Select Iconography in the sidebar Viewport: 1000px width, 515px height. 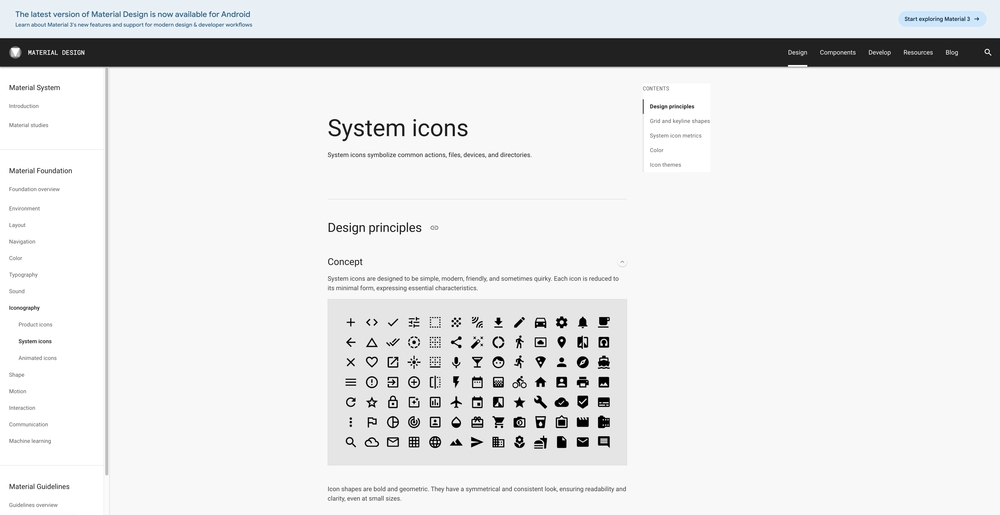(24, 308)
